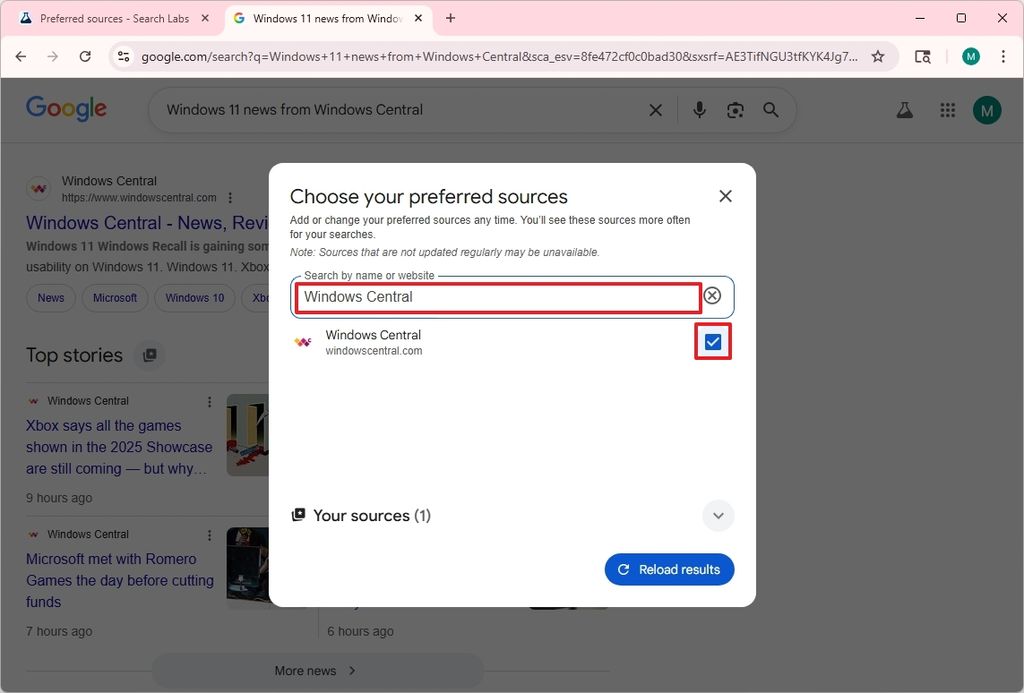Clear the Google search box query

click(x=655, y=110)
